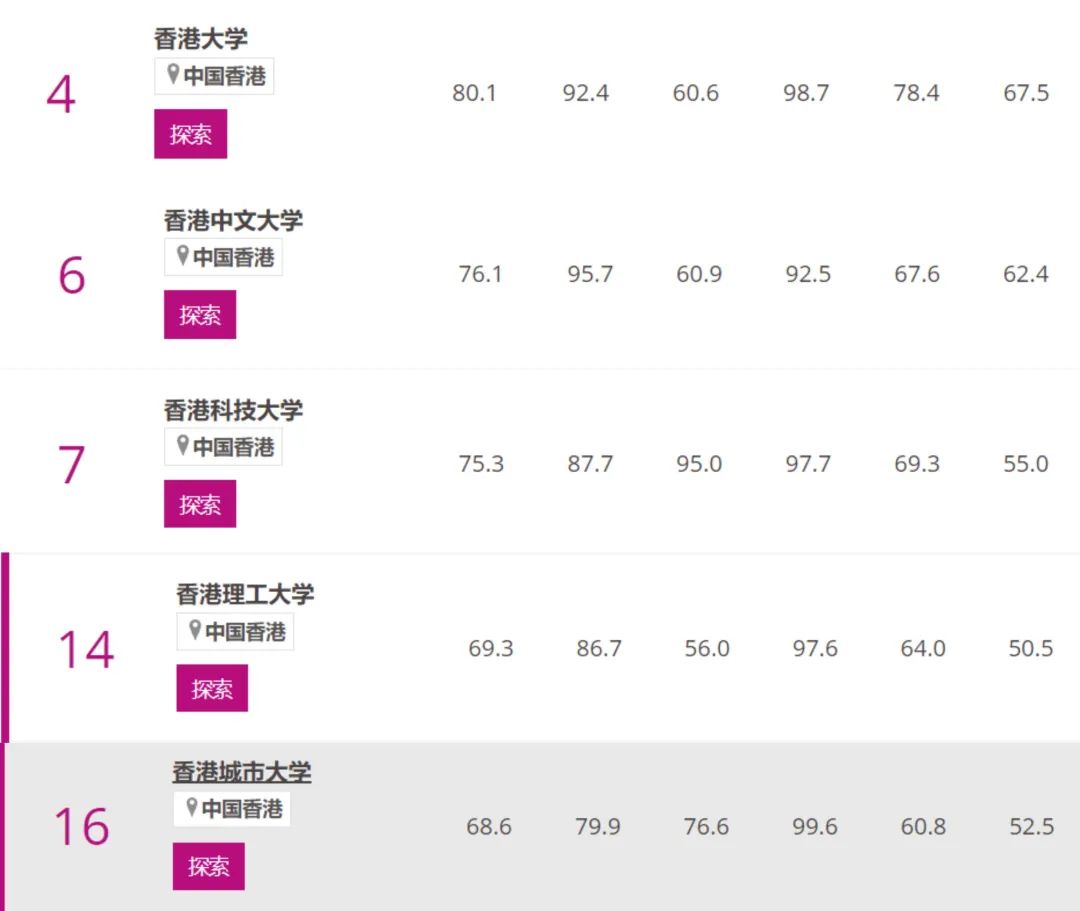Select the 中国香港 location tag of 香港大学
Image resolution: width=1080 pixels, height=911 pixels.
point(214,76)
